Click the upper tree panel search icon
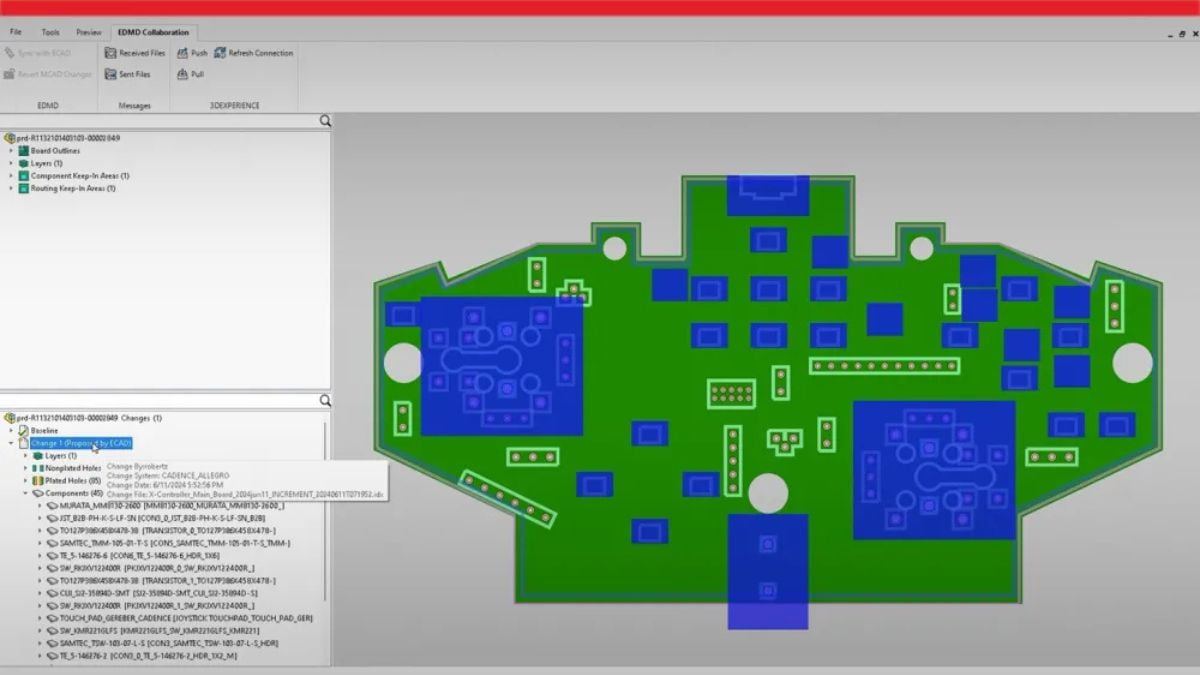The width and height of the screenshot is (1200, 675). click(325, 121)
